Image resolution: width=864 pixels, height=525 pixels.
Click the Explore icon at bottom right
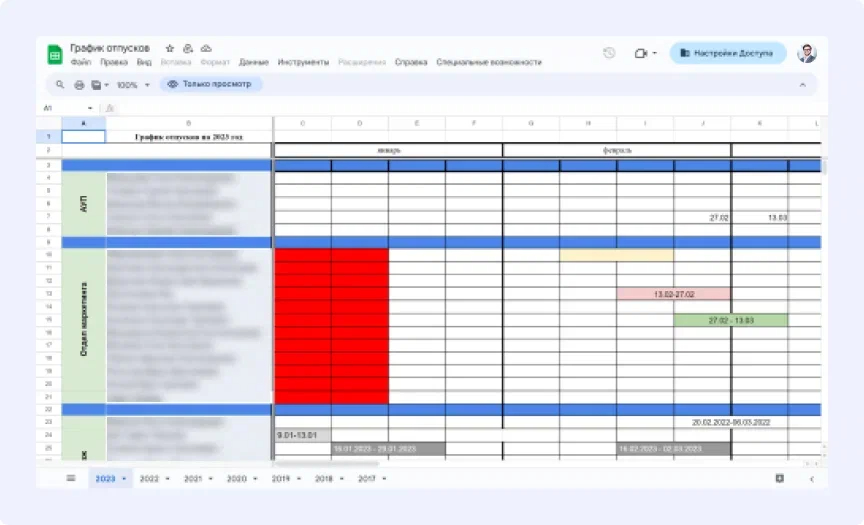click(x=780, y=478)
